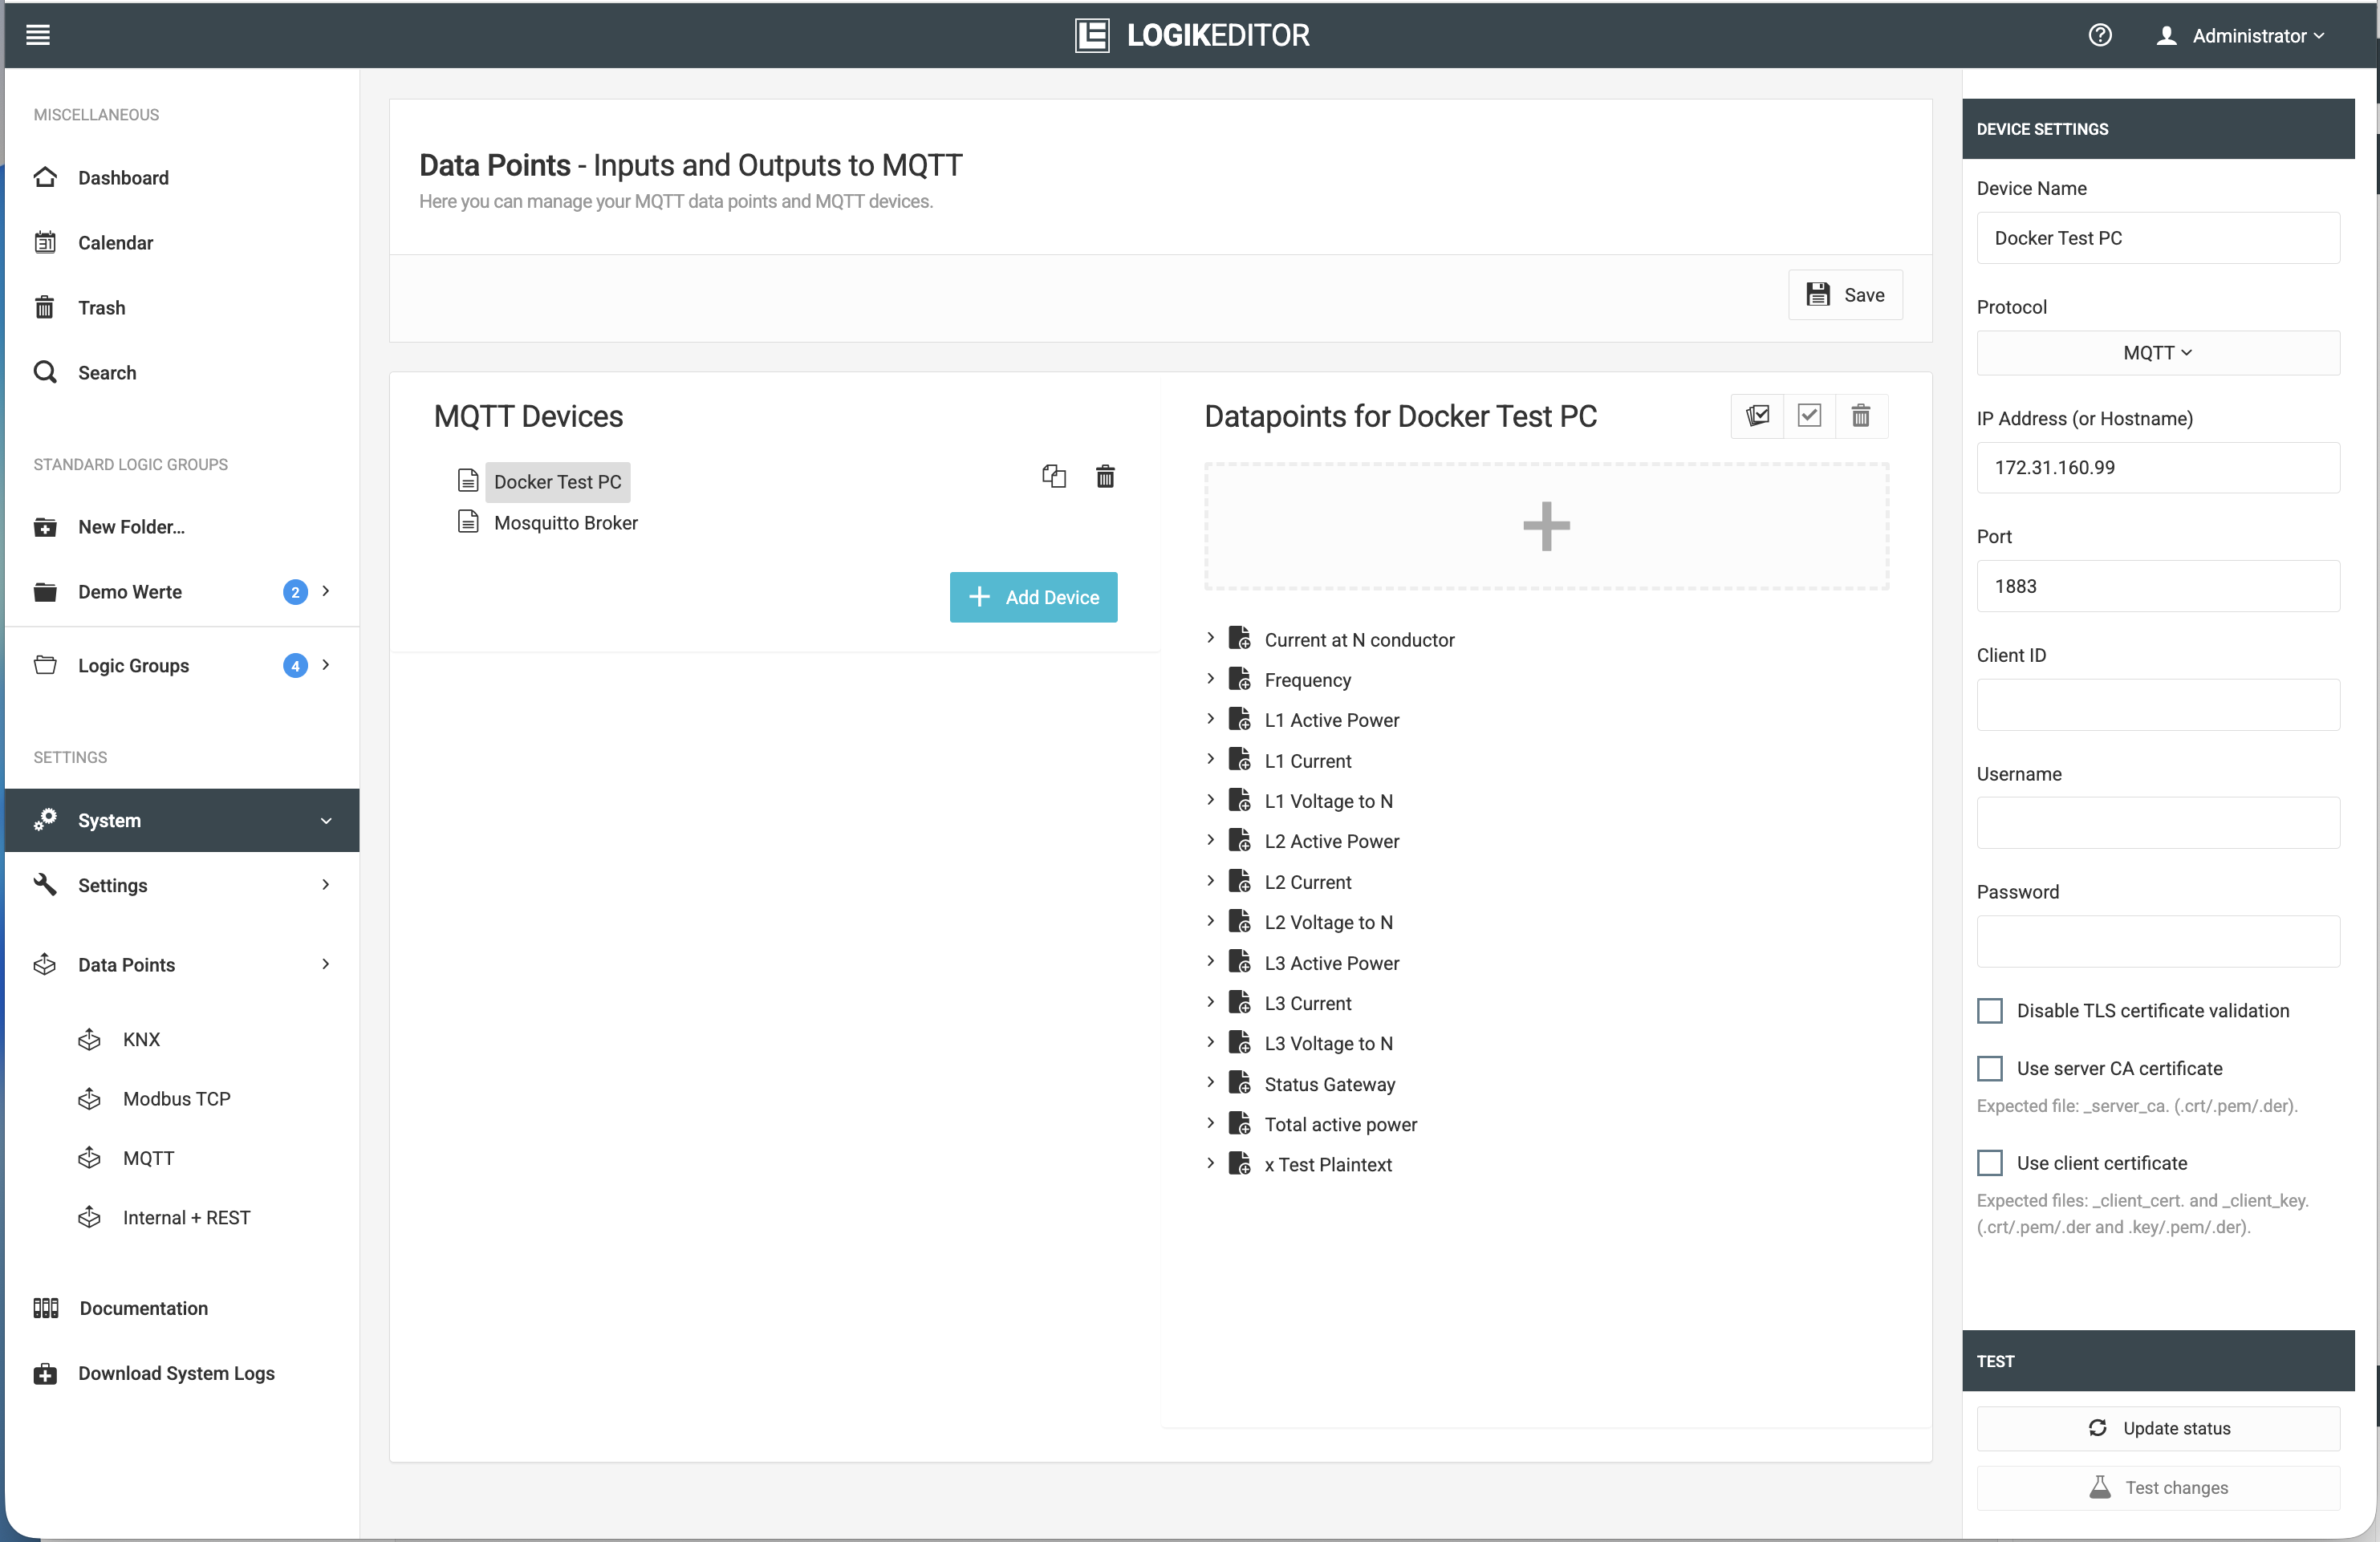2380x1542 pixels.
Task: Click the IP Address input field
Action: [2158, 467]
